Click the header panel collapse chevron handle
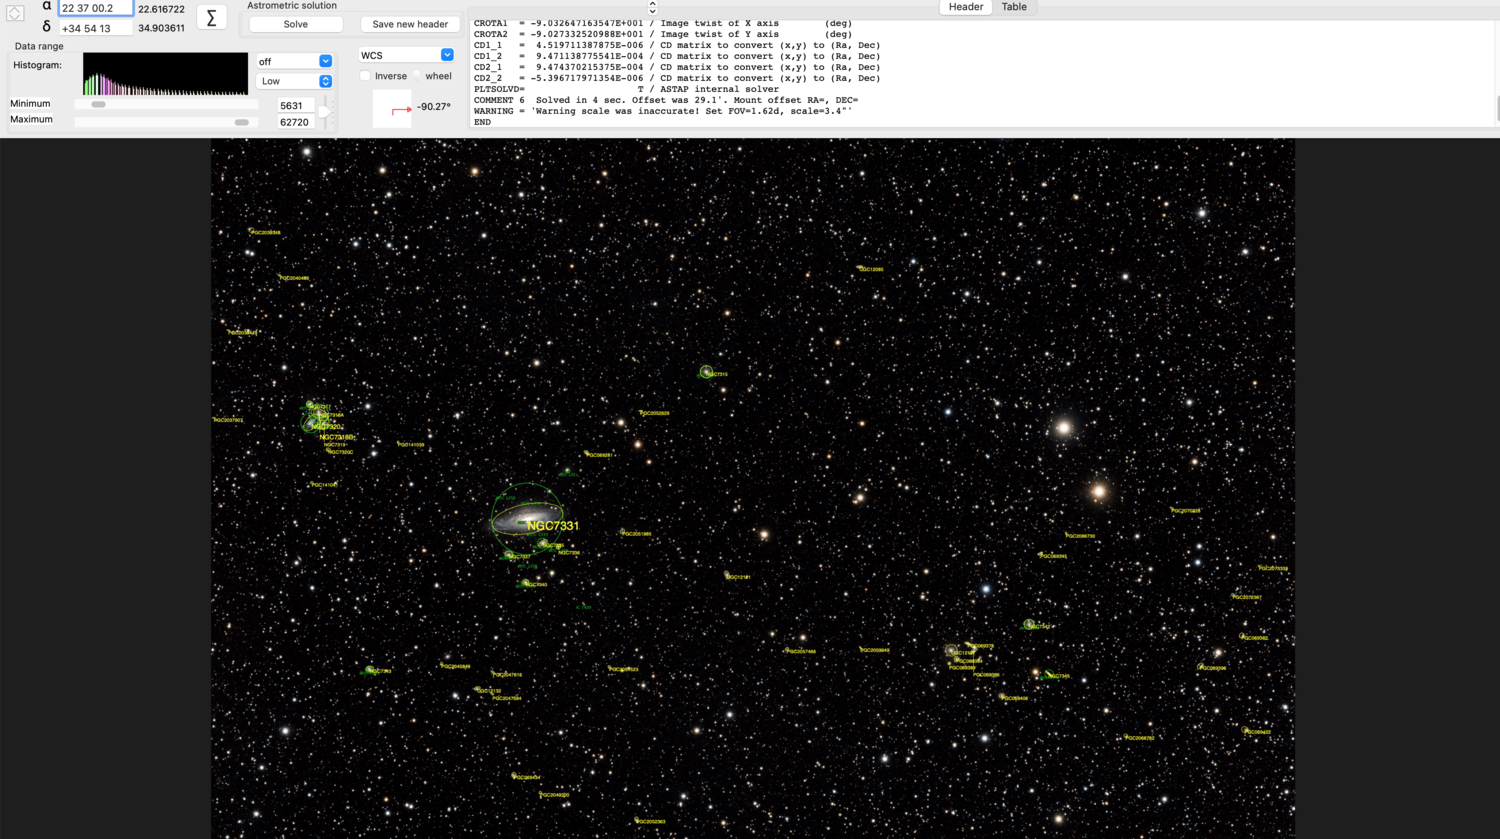 652,7
